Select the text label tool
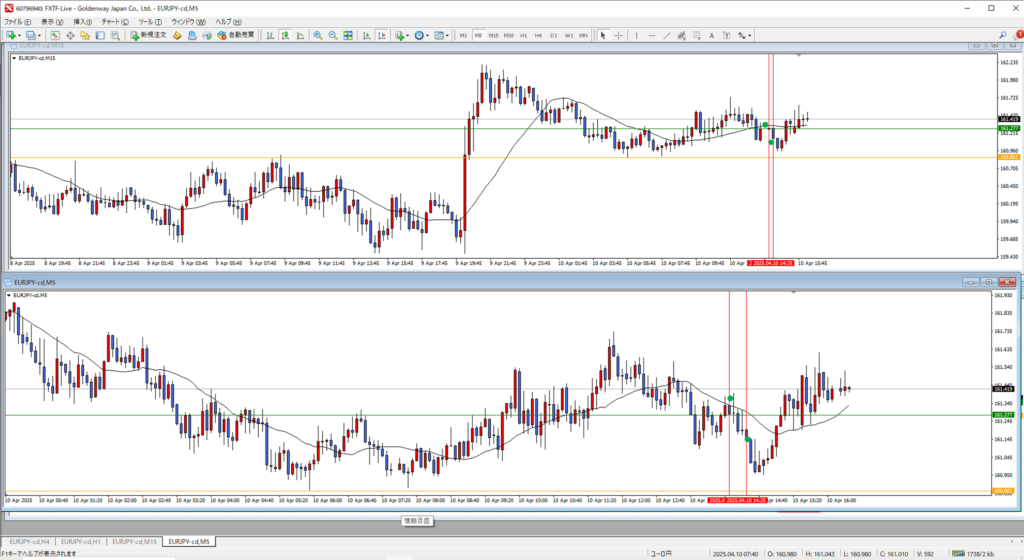Screen dimensions: 1024x560 pyautogui.click(x=709, y=35)
